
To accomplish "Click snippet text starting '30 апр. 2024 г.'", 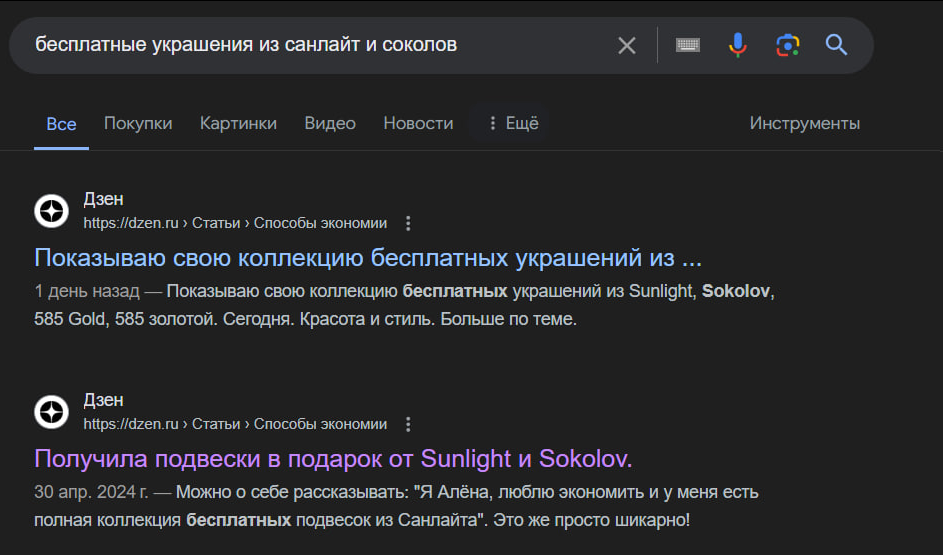I will [x=396, y=506].
